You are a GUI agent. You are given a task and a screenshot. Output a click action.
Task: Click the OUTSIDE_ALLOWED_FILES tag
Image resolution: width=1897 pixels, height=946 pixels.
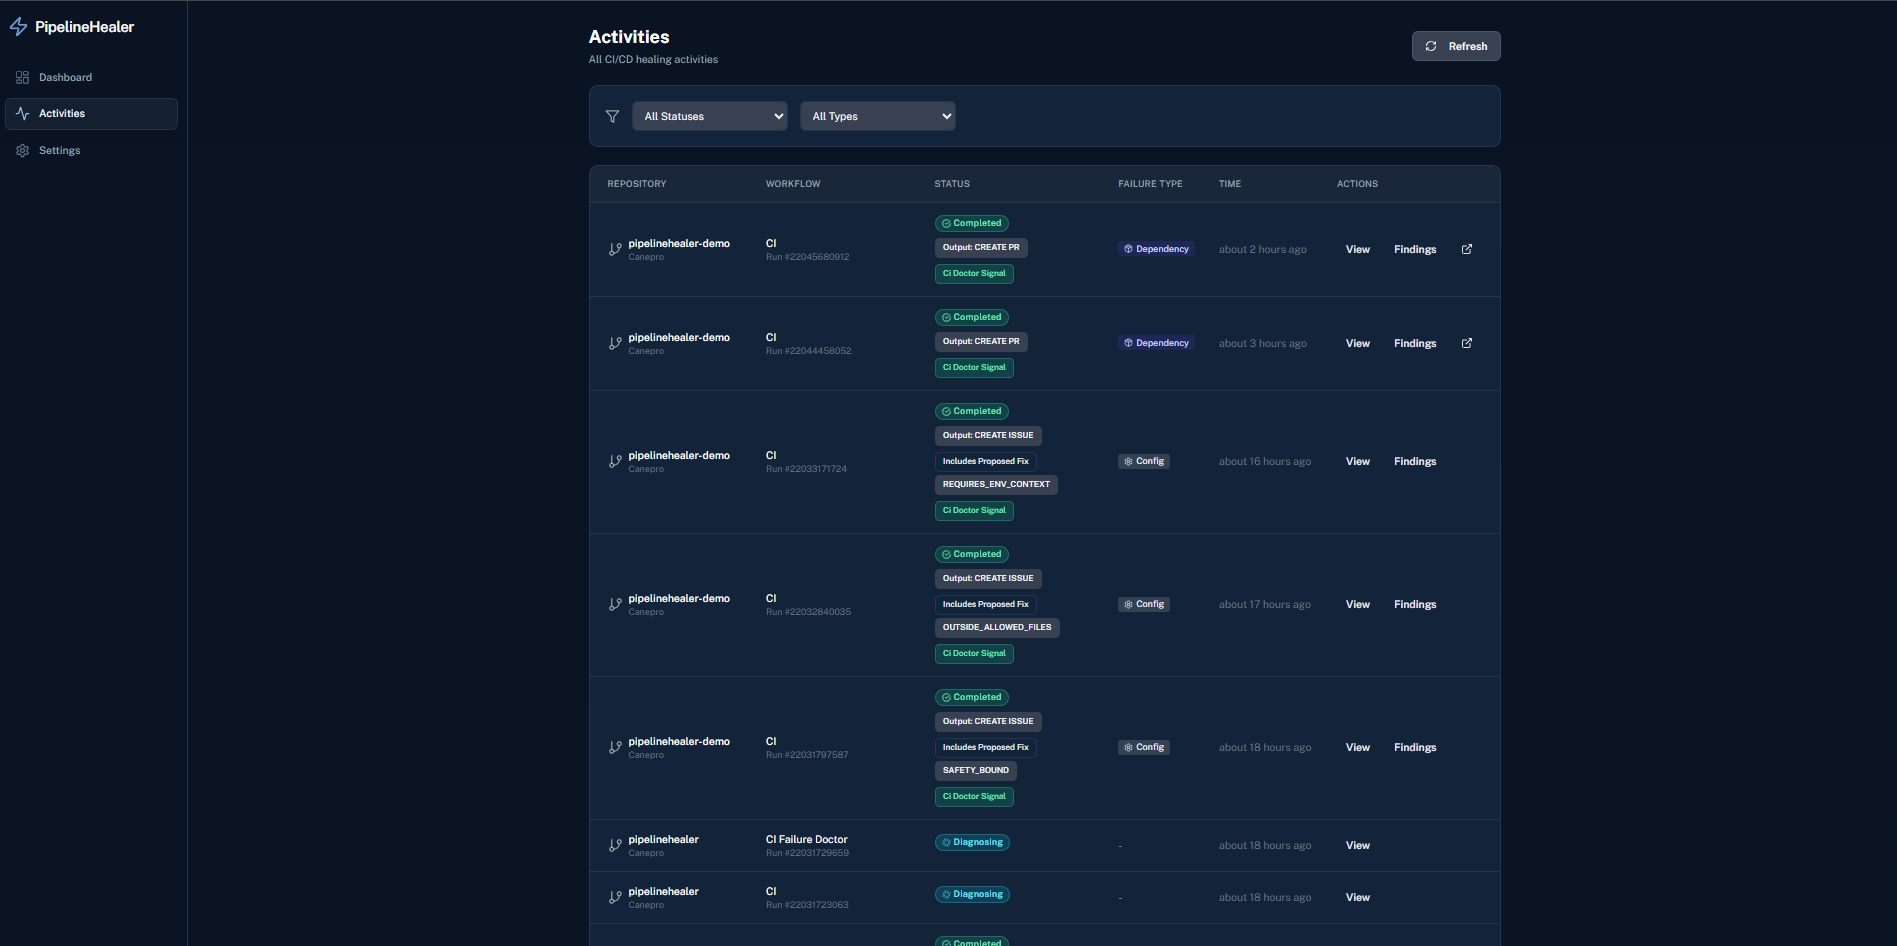point(997,627)
